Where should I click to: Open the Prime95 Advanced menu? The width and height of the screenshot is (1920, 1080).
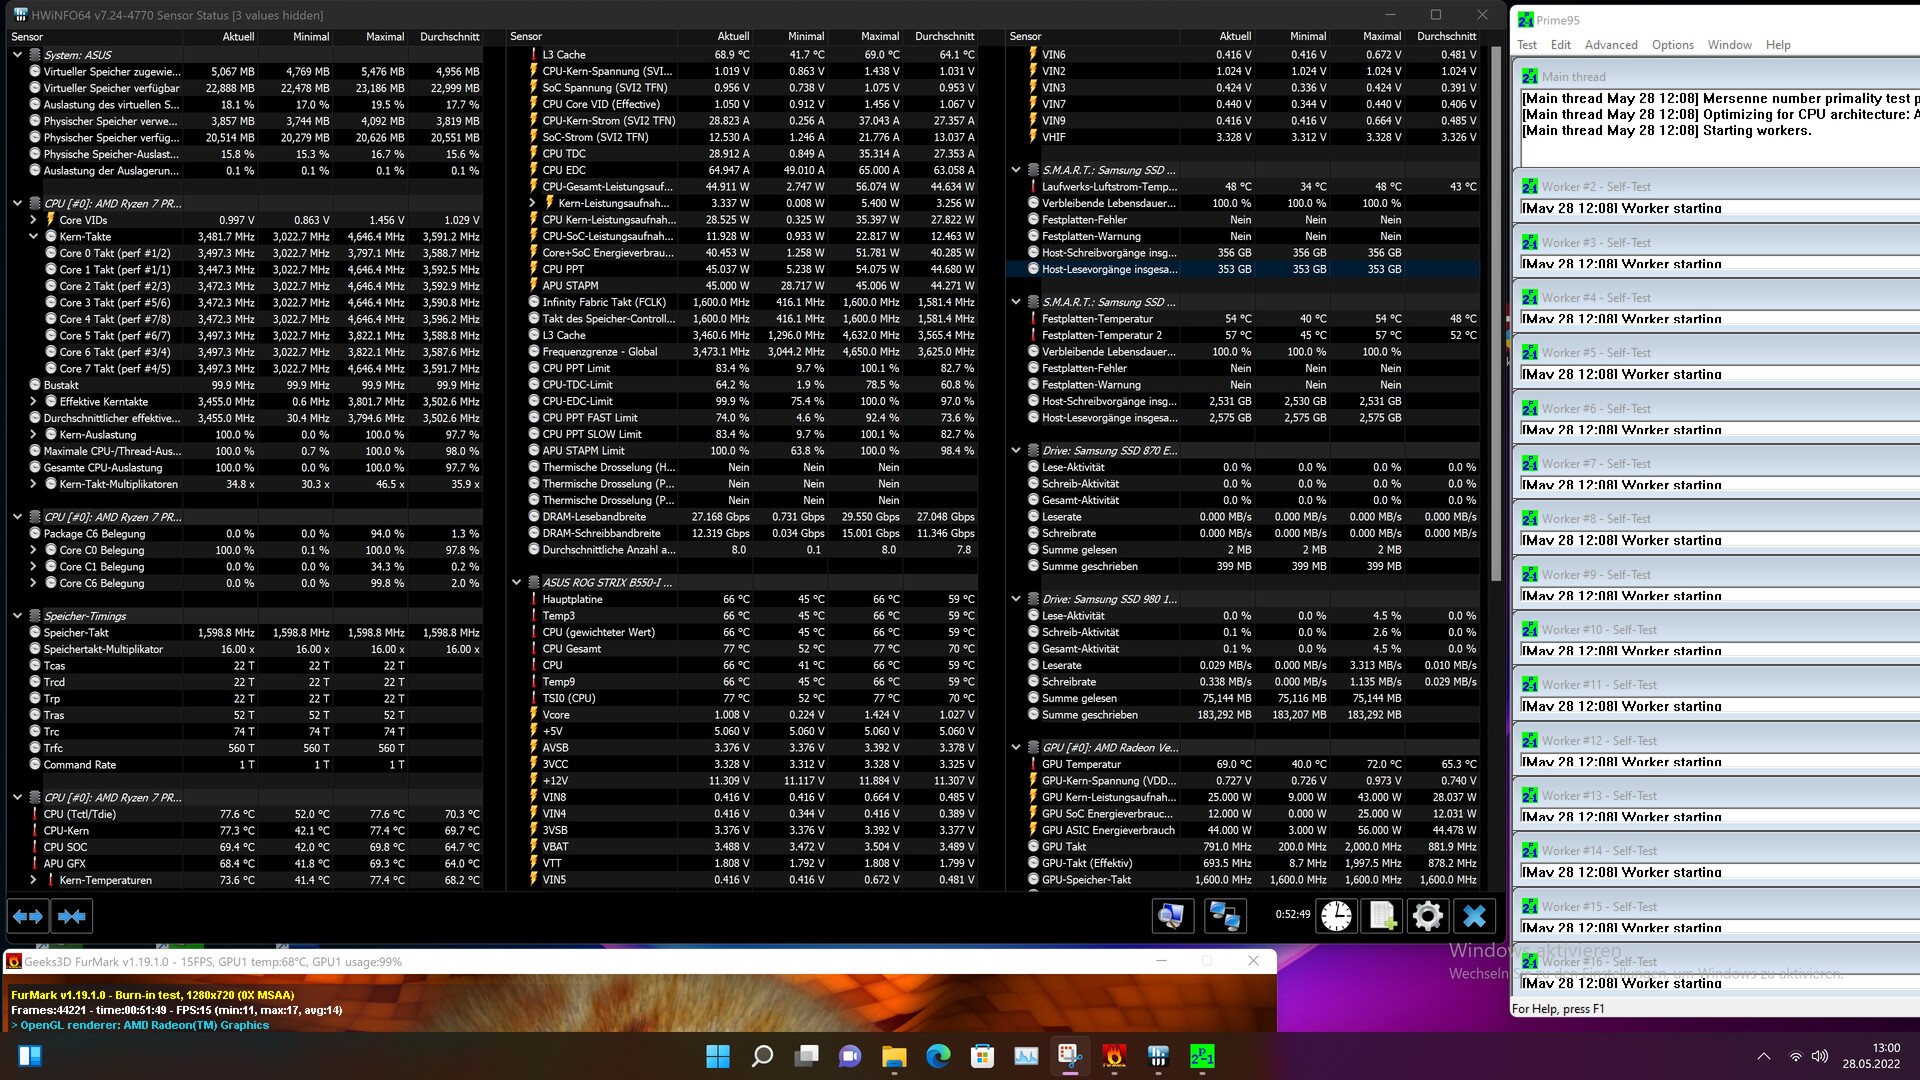(x=1611, y=45)
